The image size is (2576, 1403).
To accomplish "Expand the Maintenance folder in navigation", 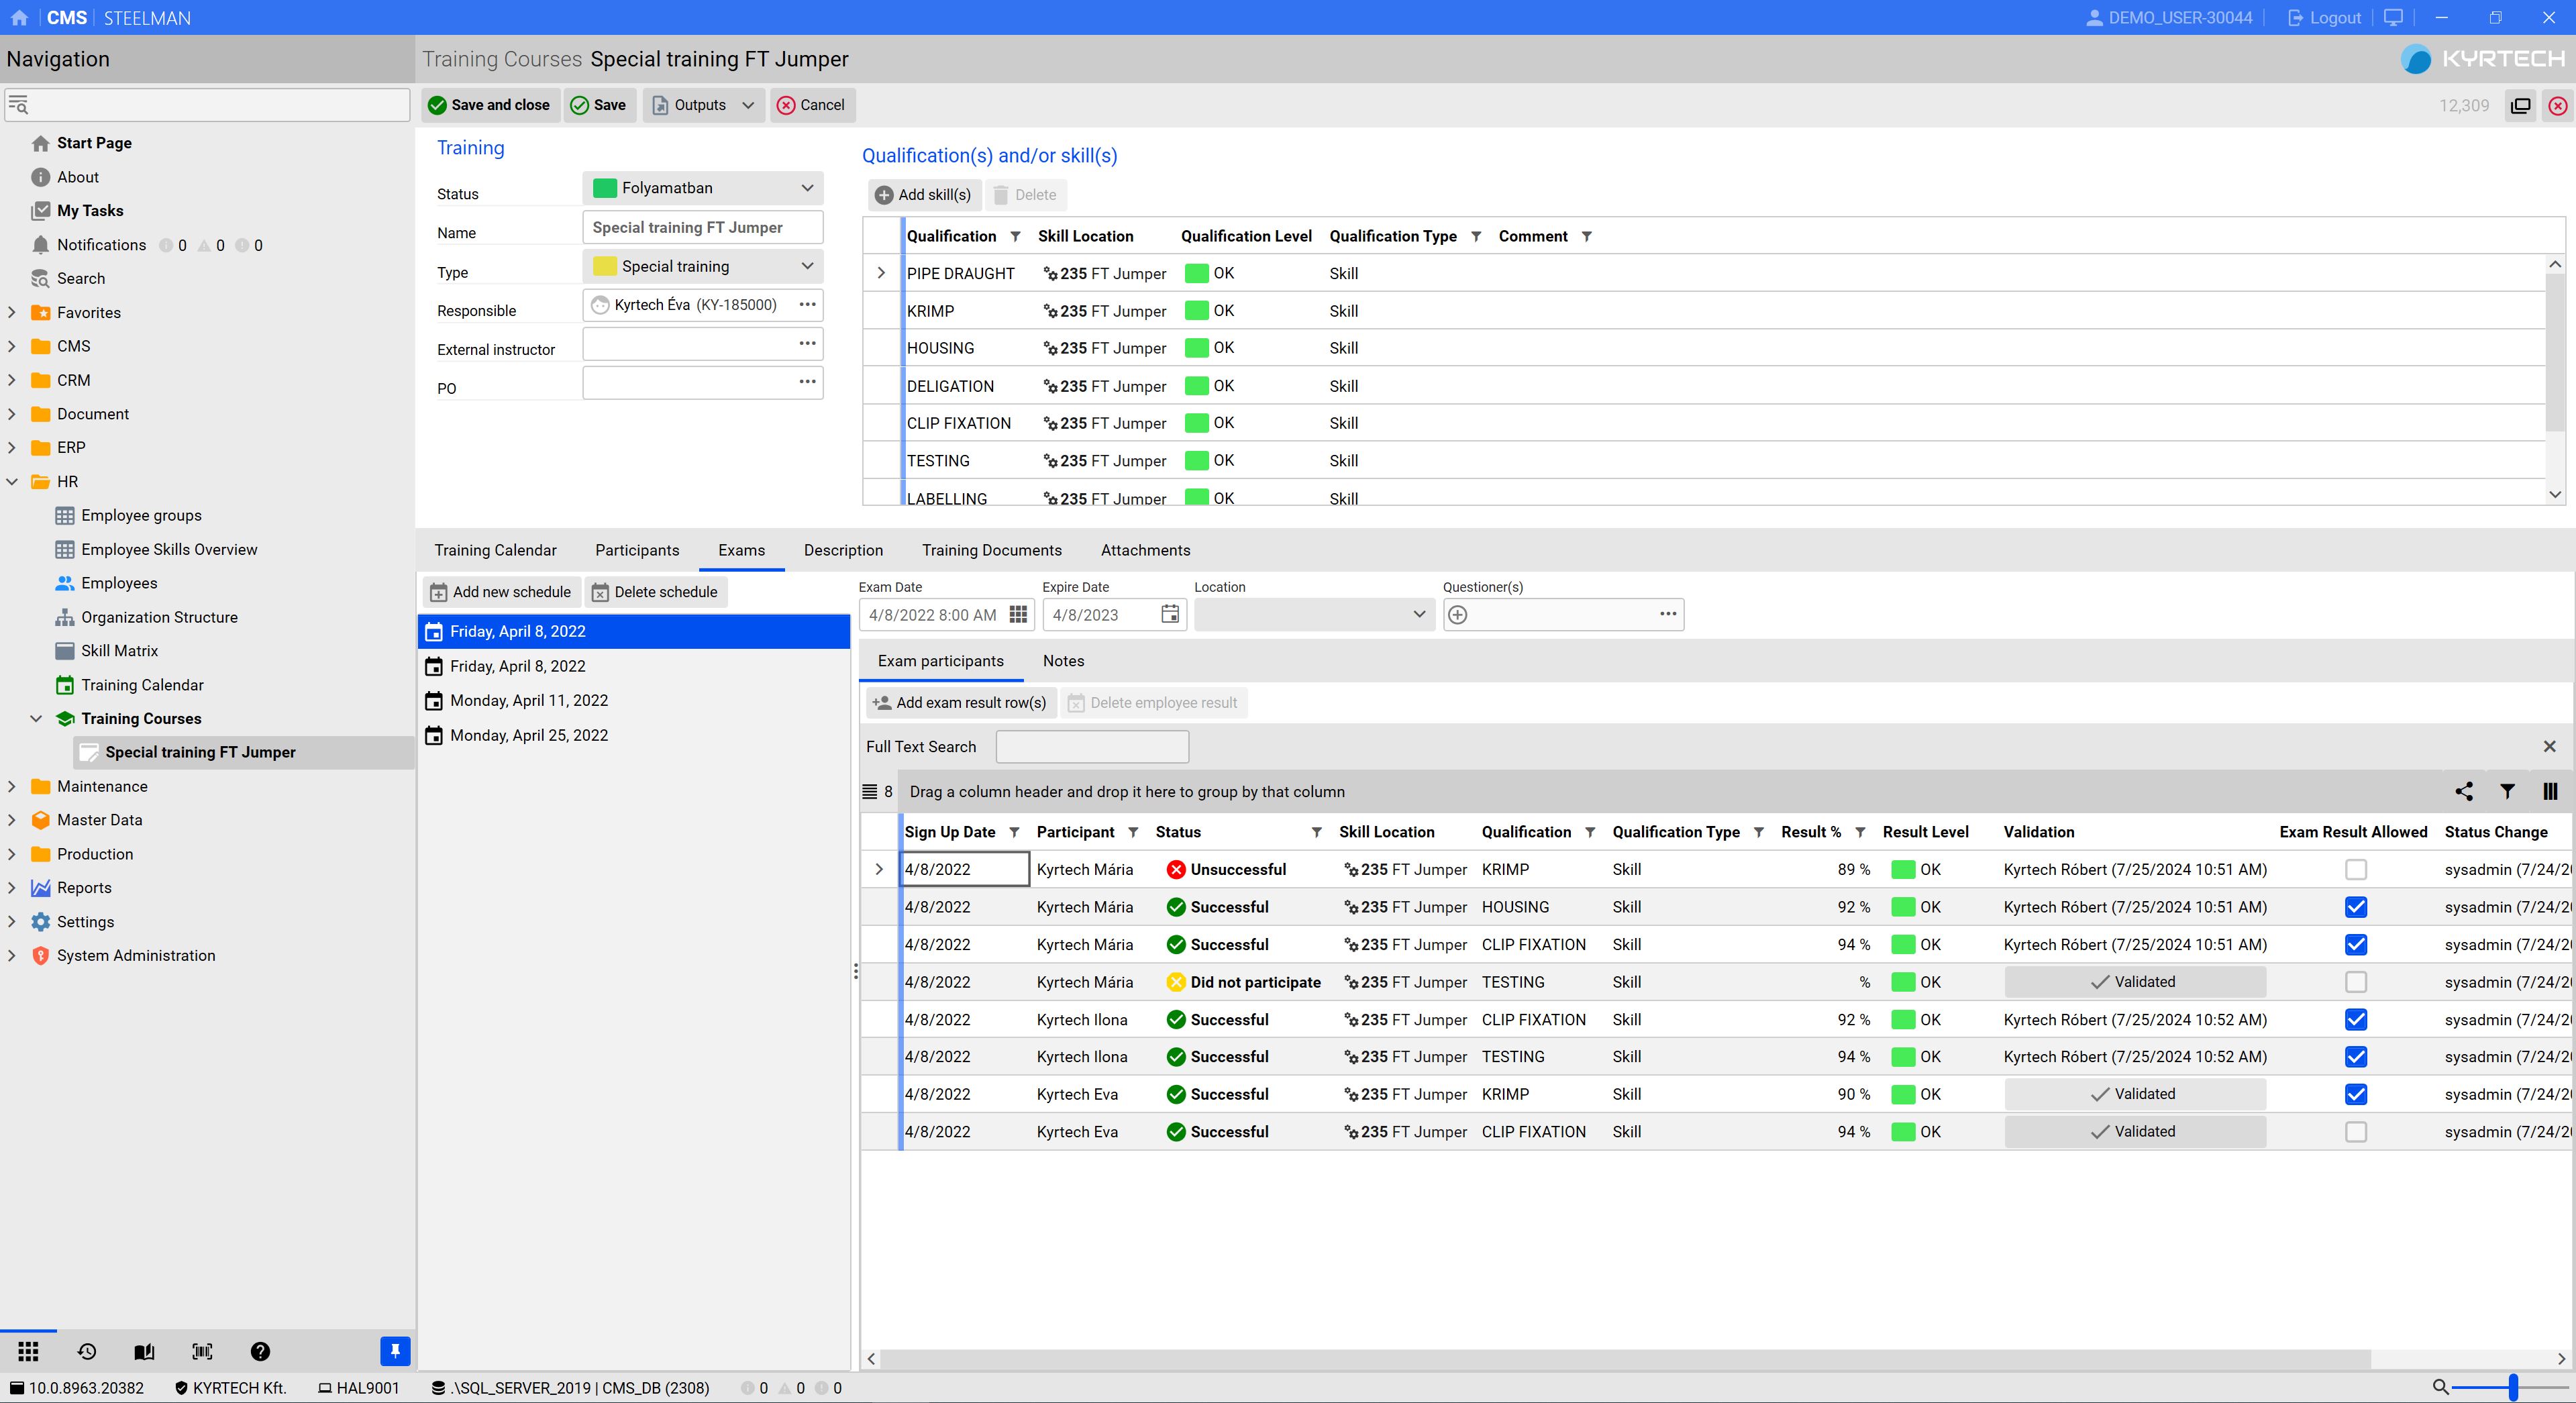I will click(12, 786).
